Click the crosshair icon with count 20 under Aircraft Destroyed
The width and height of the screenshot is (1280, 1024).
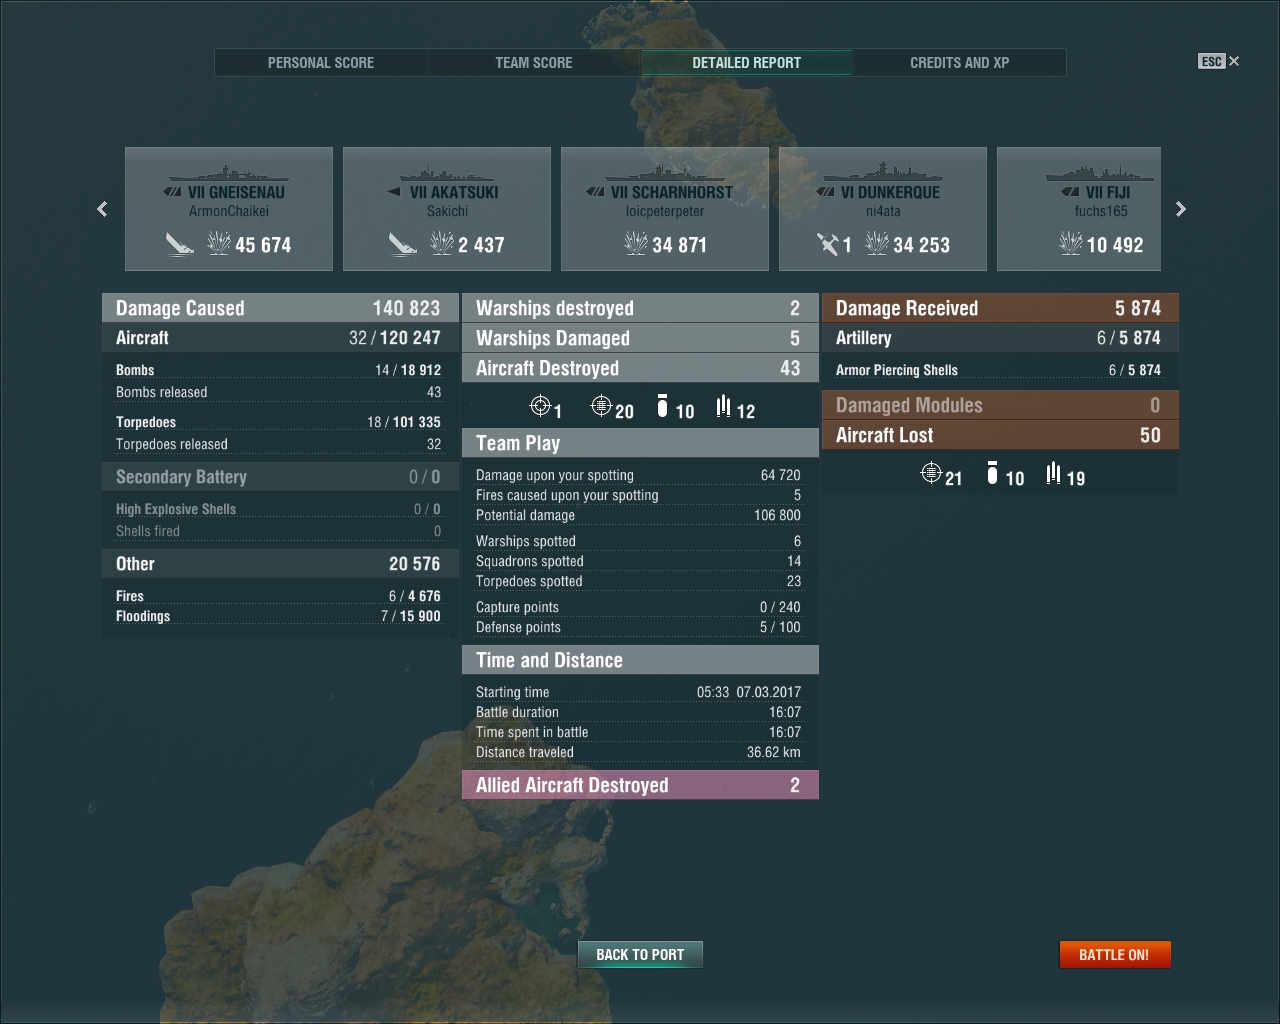(x=601, y=406)
